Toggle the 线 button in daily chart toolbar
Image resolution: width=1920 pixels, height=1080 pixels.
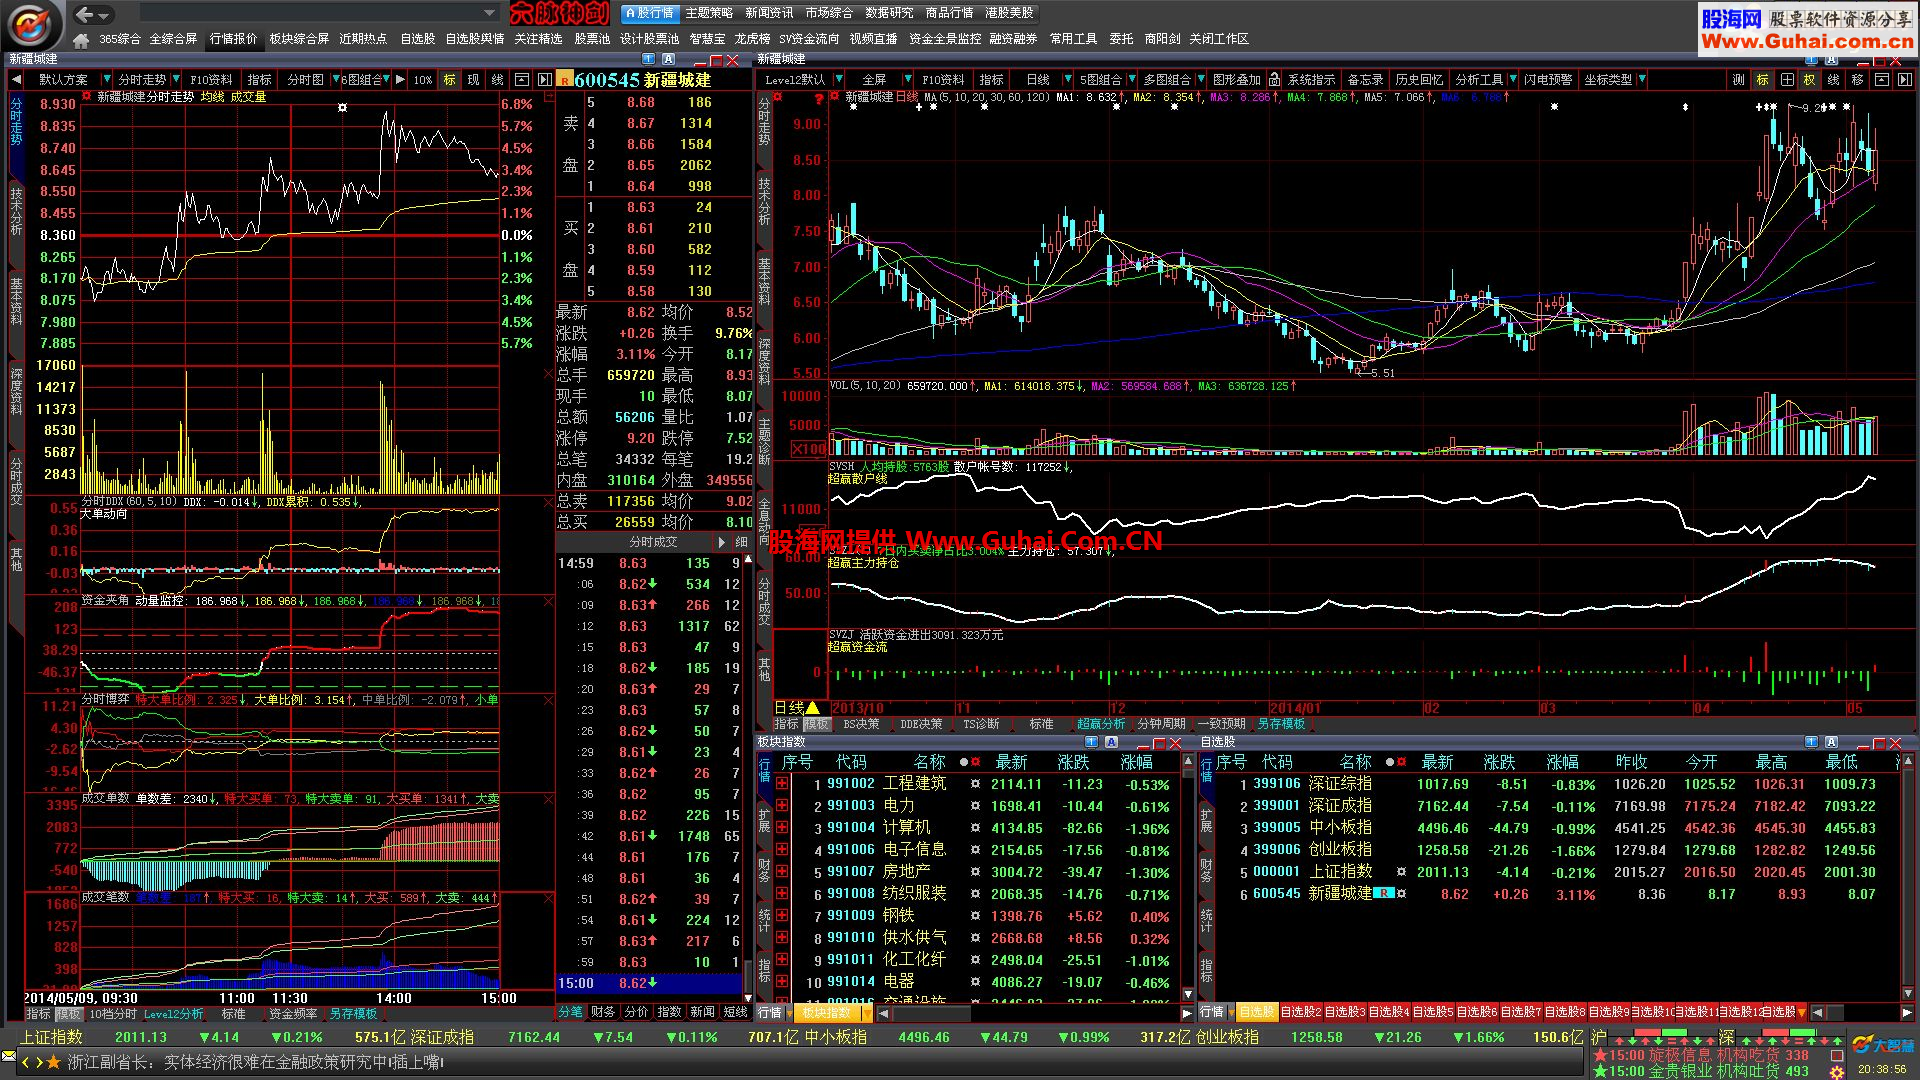(x=1833, y=79)
